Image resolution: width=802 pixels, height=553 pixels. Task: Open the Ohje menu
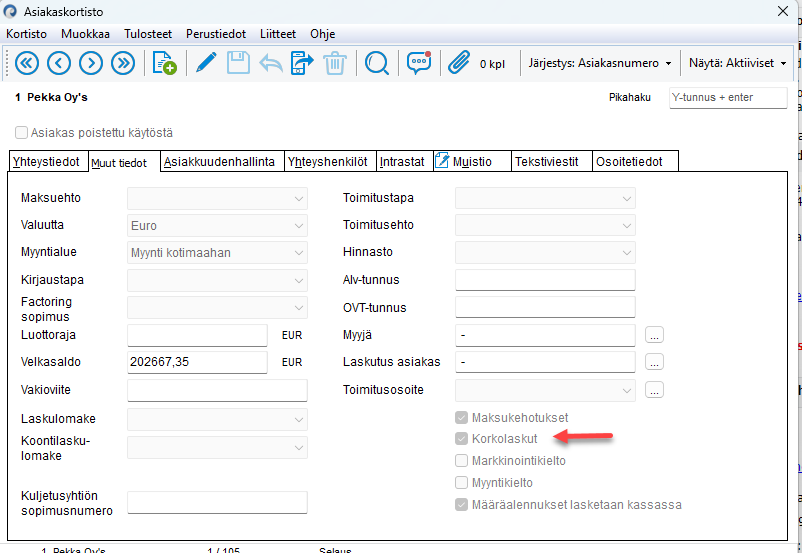323,34
